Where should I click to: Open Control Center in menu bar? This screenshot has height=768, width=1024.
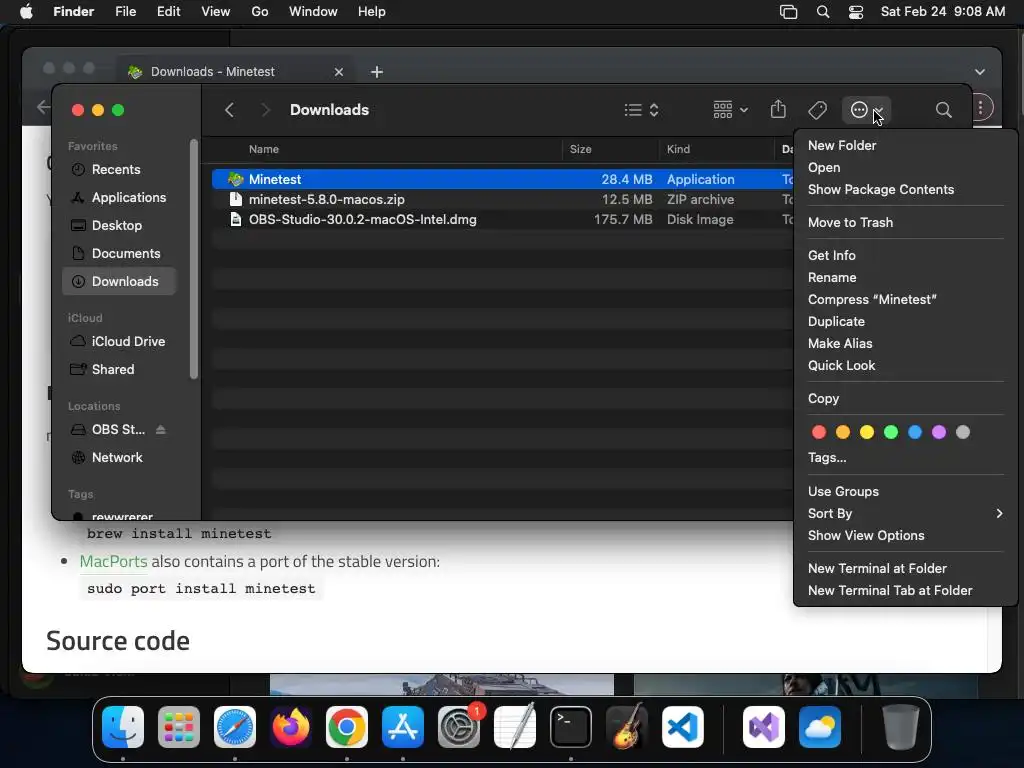856,12
